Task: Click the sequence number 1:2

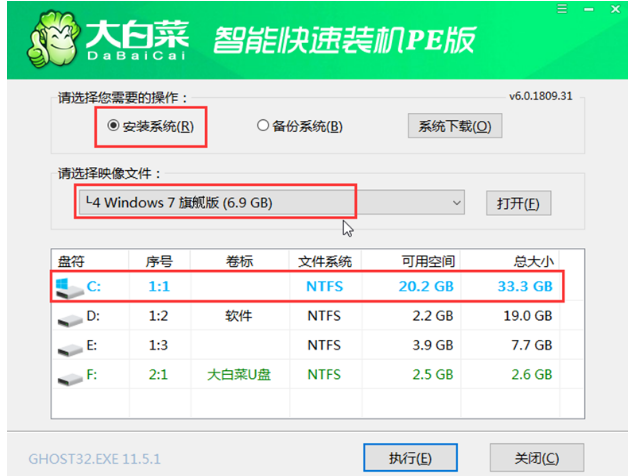Action: pyautogui.click(x=159, y=316)
